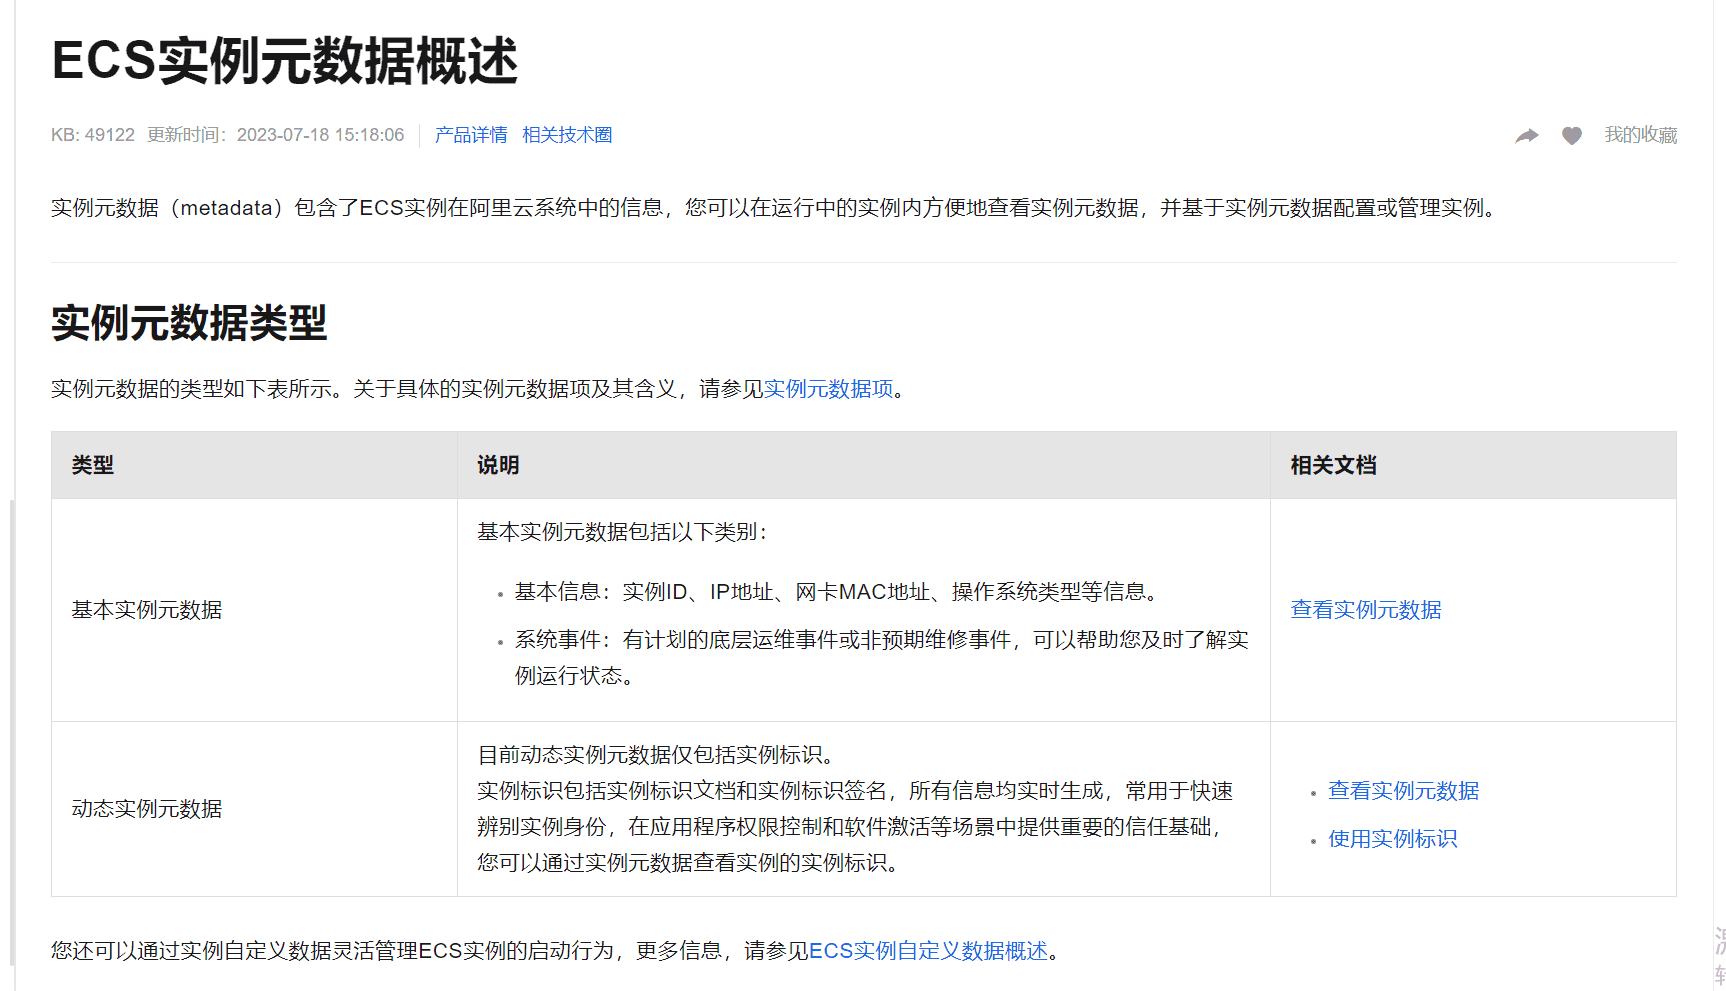This screenshot has width=1726, height=991.
Task: Open the 实例元数据项 reference link
Action: coord(827,389)
